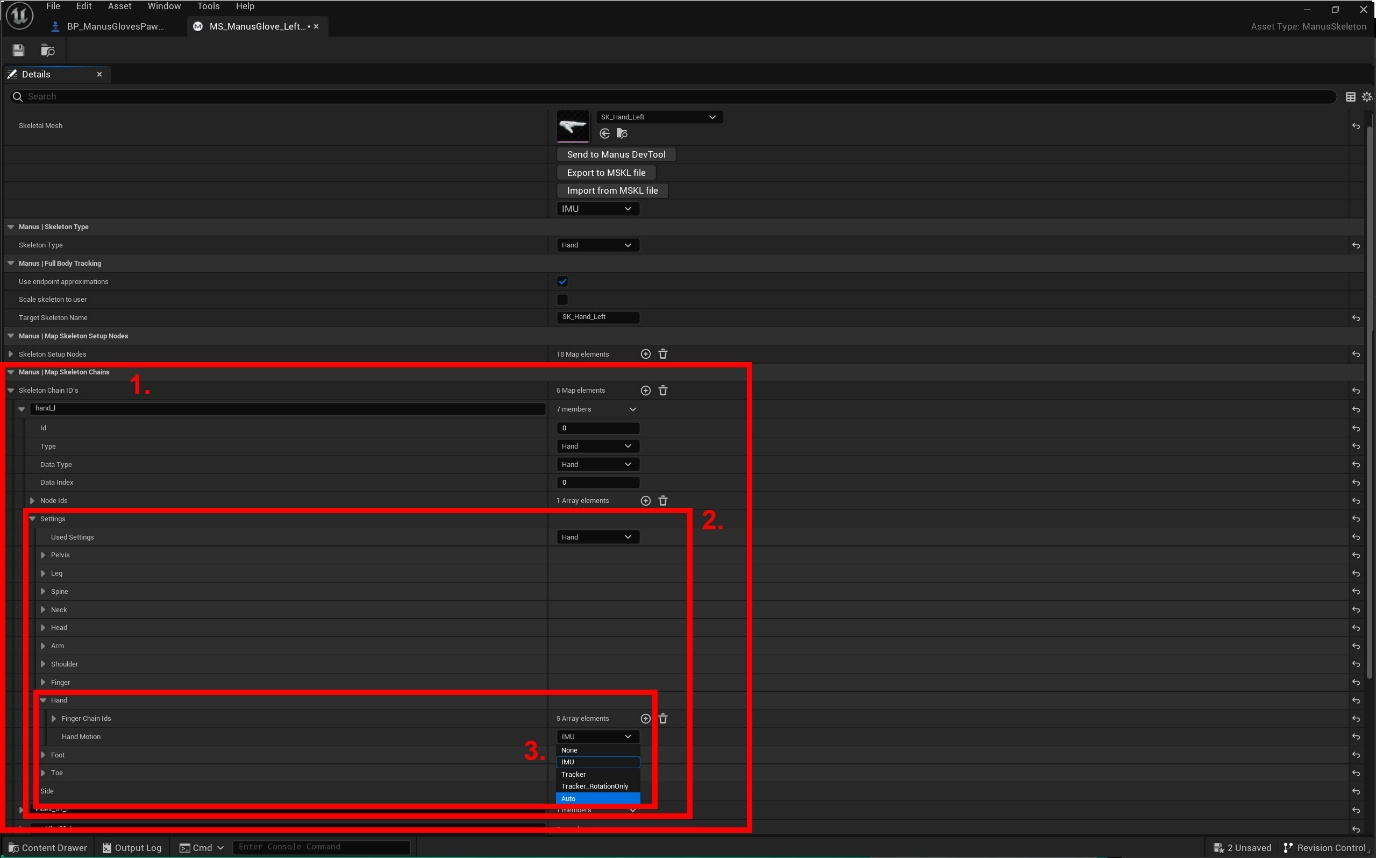Collapse the Manus Map Skeleton Chains section
The width and height of the screenshot is (1376, 858).
(x=11, y=372)
